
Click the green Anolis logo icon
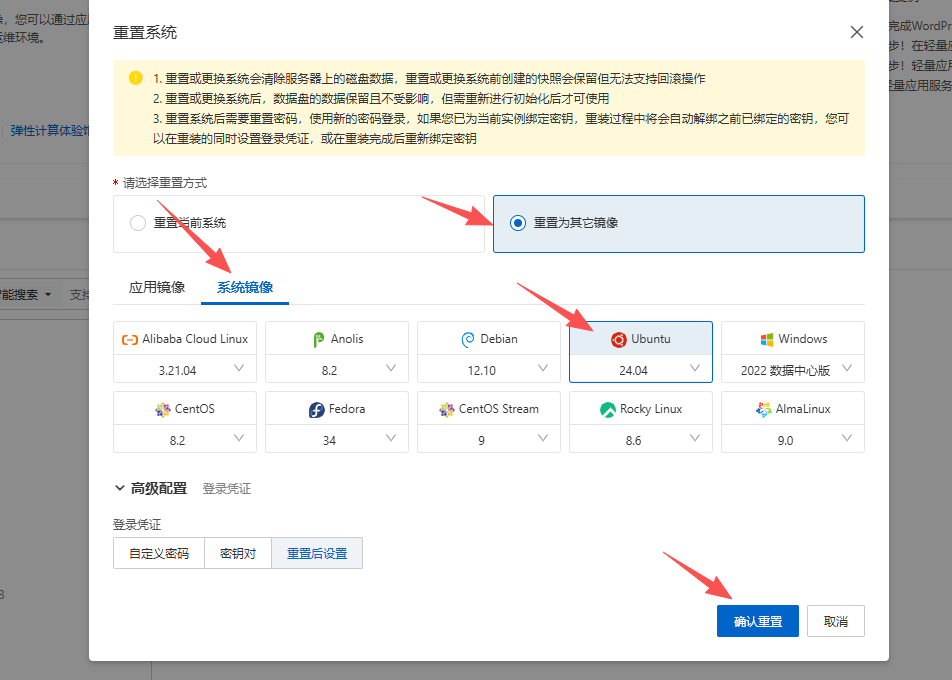pyautogui.click(x=318, y=339)
